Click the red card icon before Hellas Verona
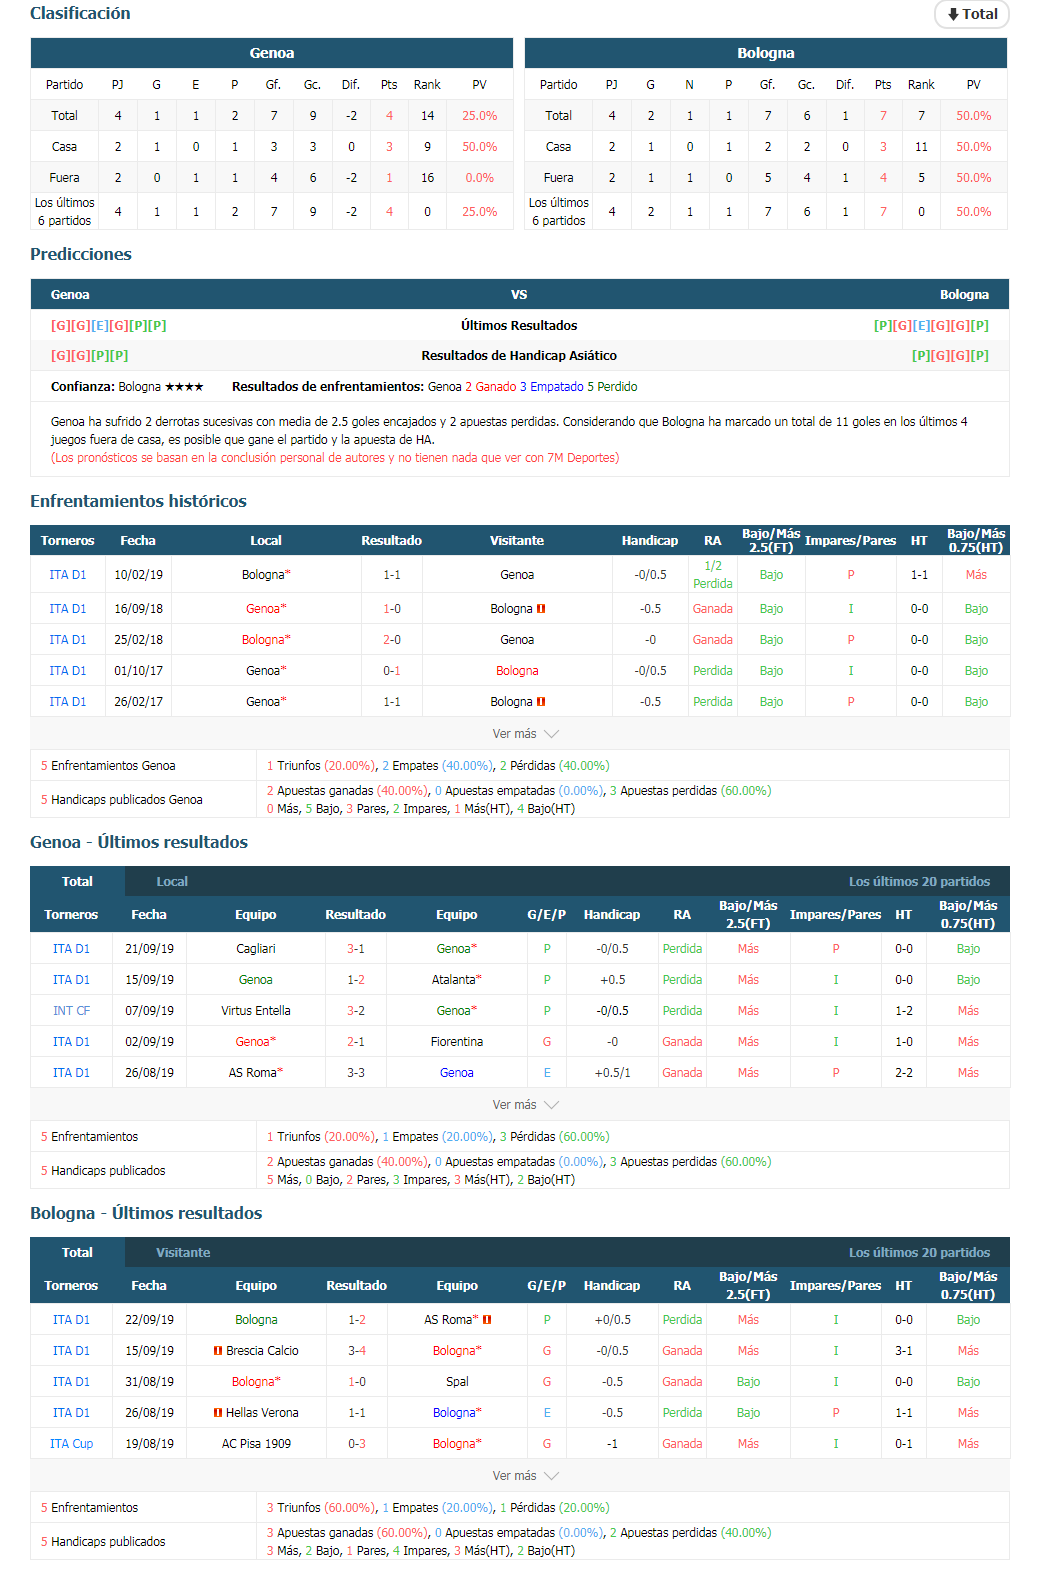 [218, 1412]
